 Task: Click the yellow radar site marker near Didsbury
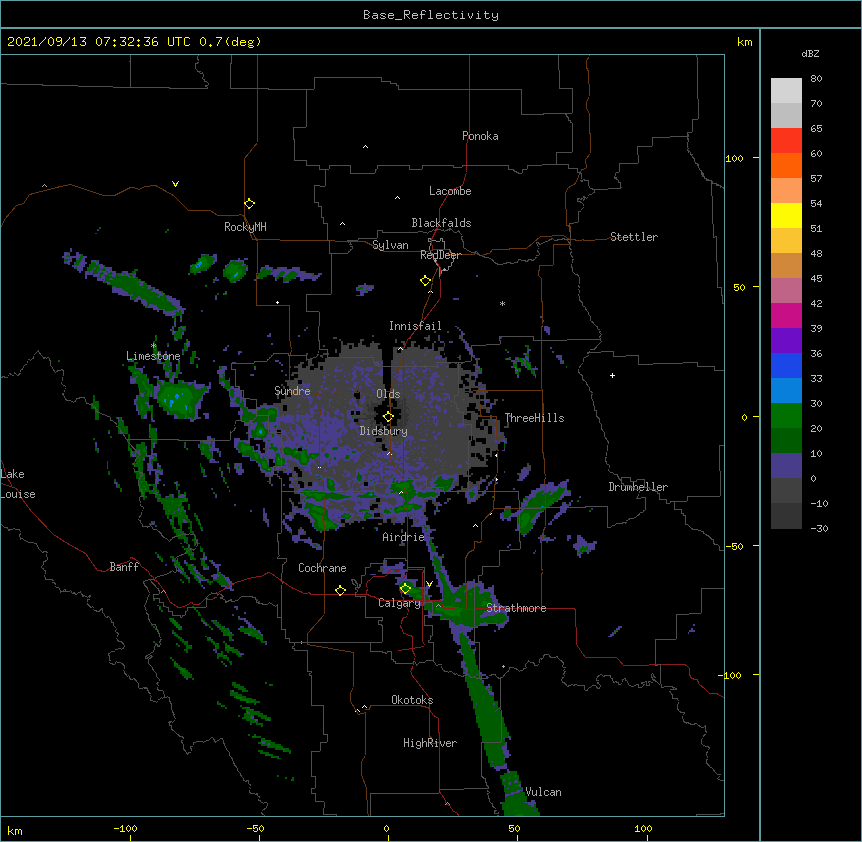pyautogui.click(x=388, y=417)
